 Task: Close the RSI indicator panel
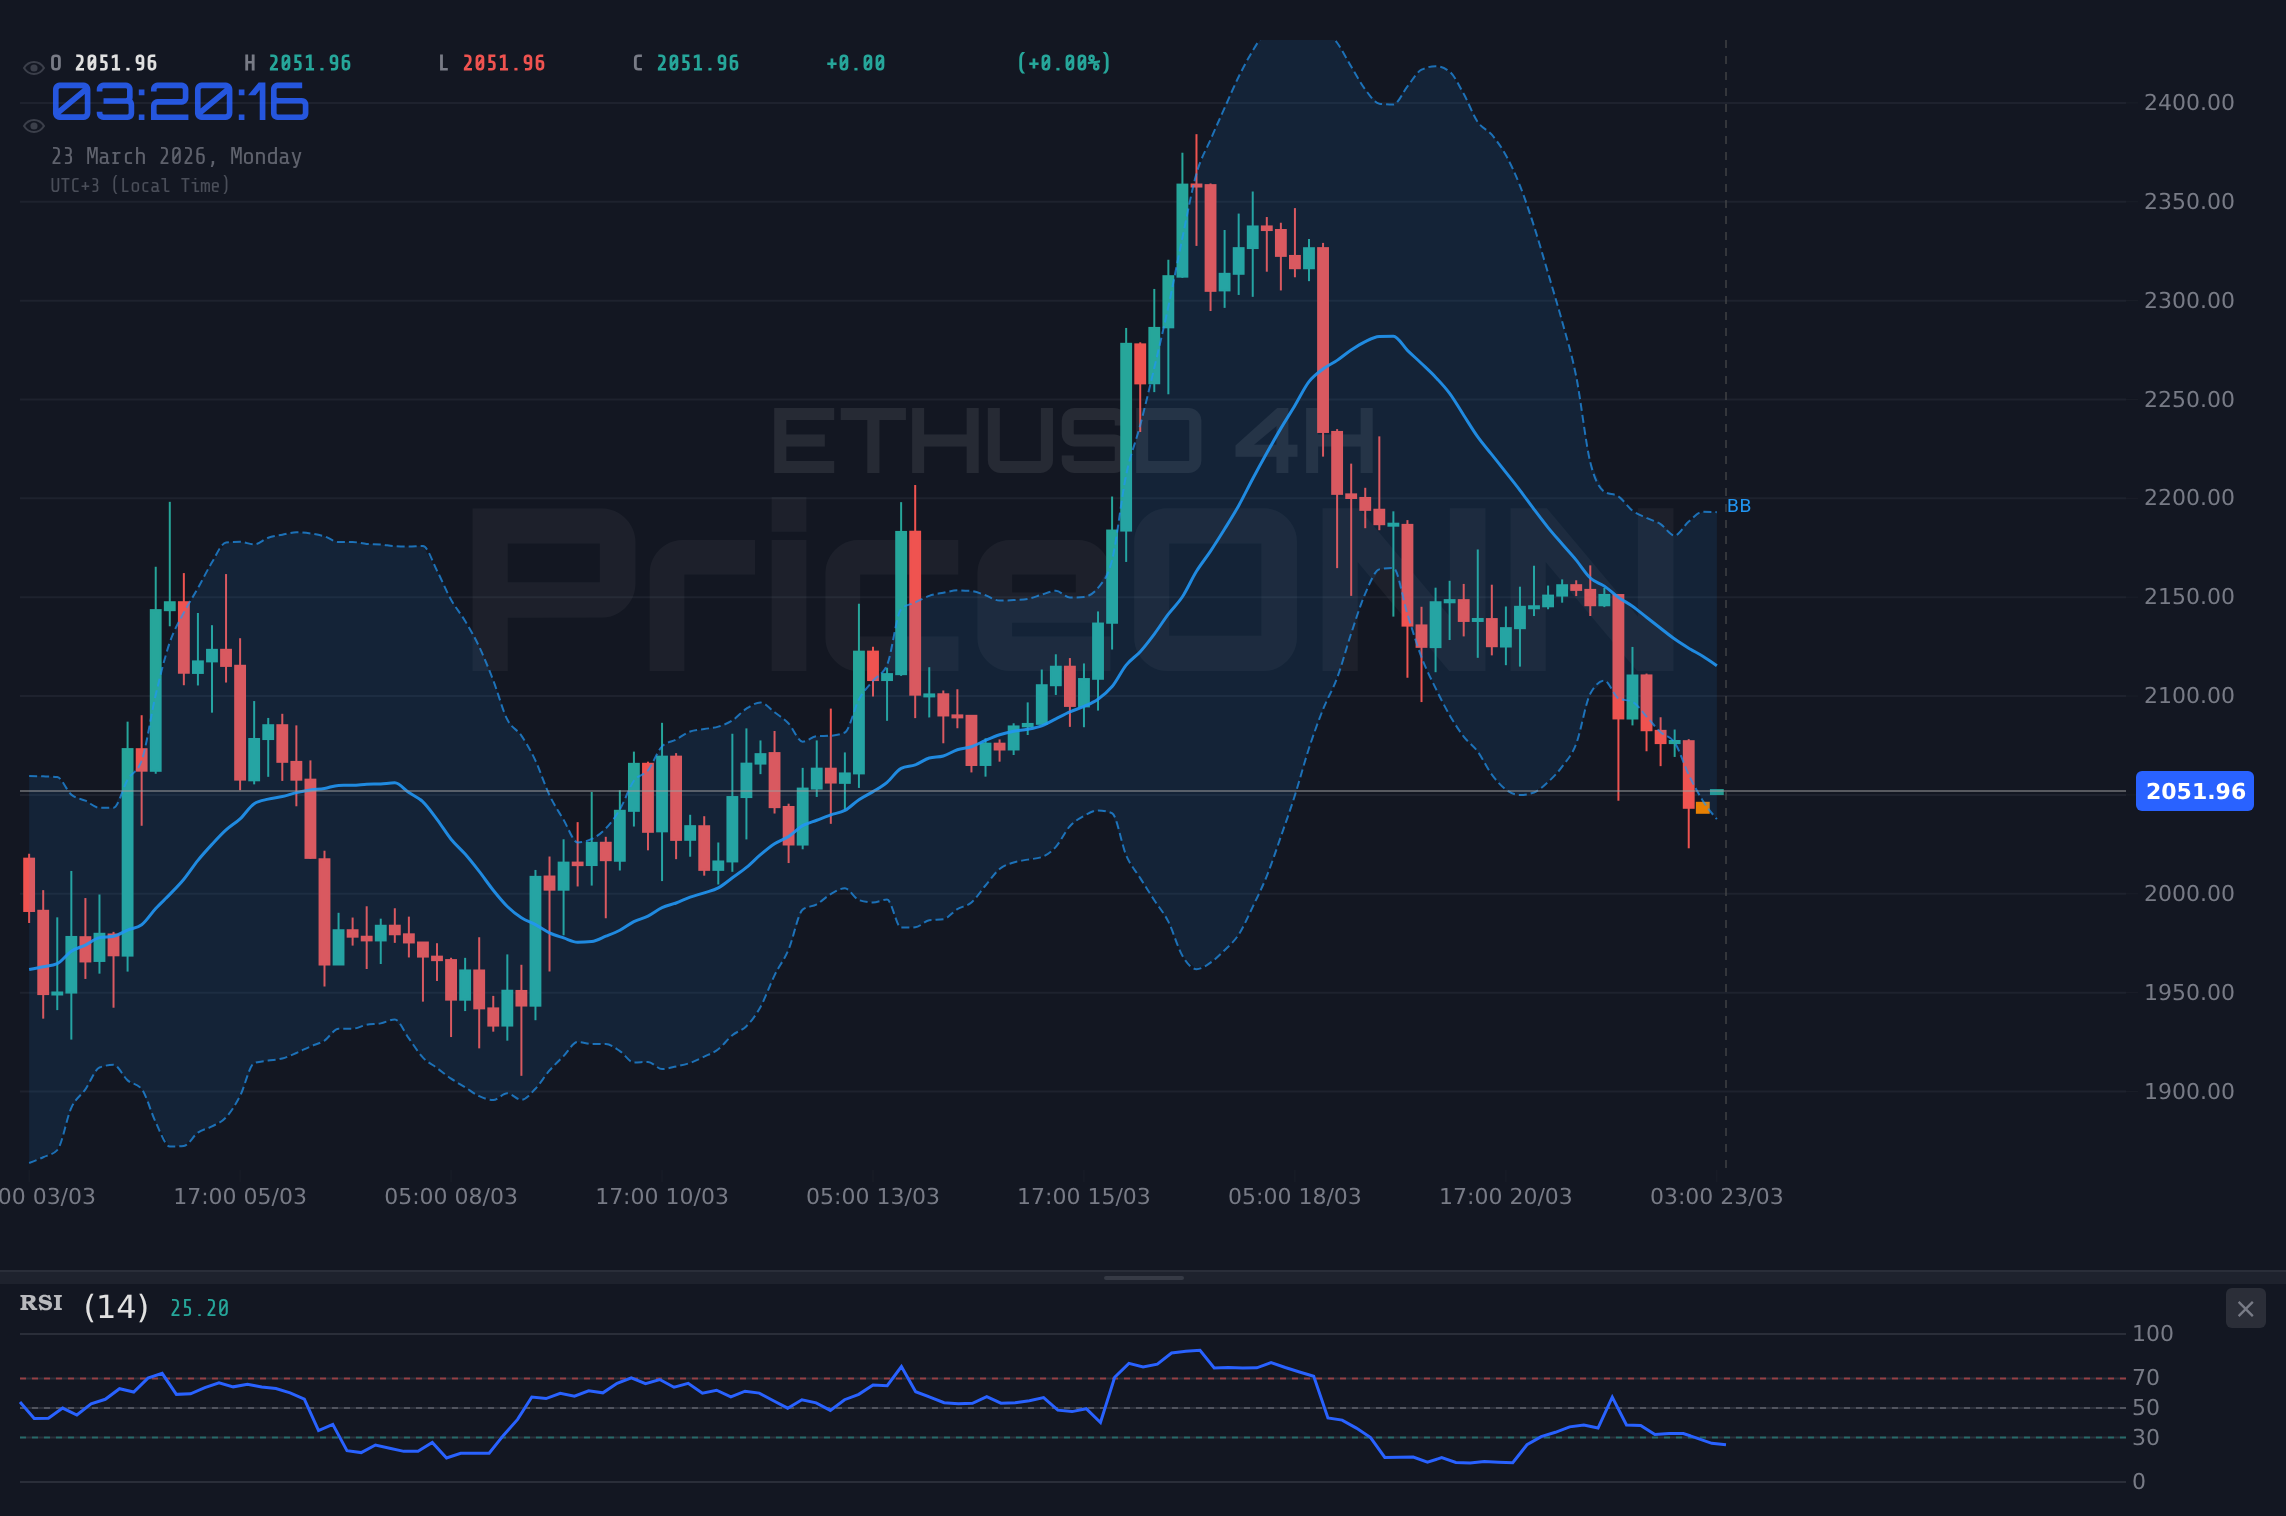click(2245, 1308)
